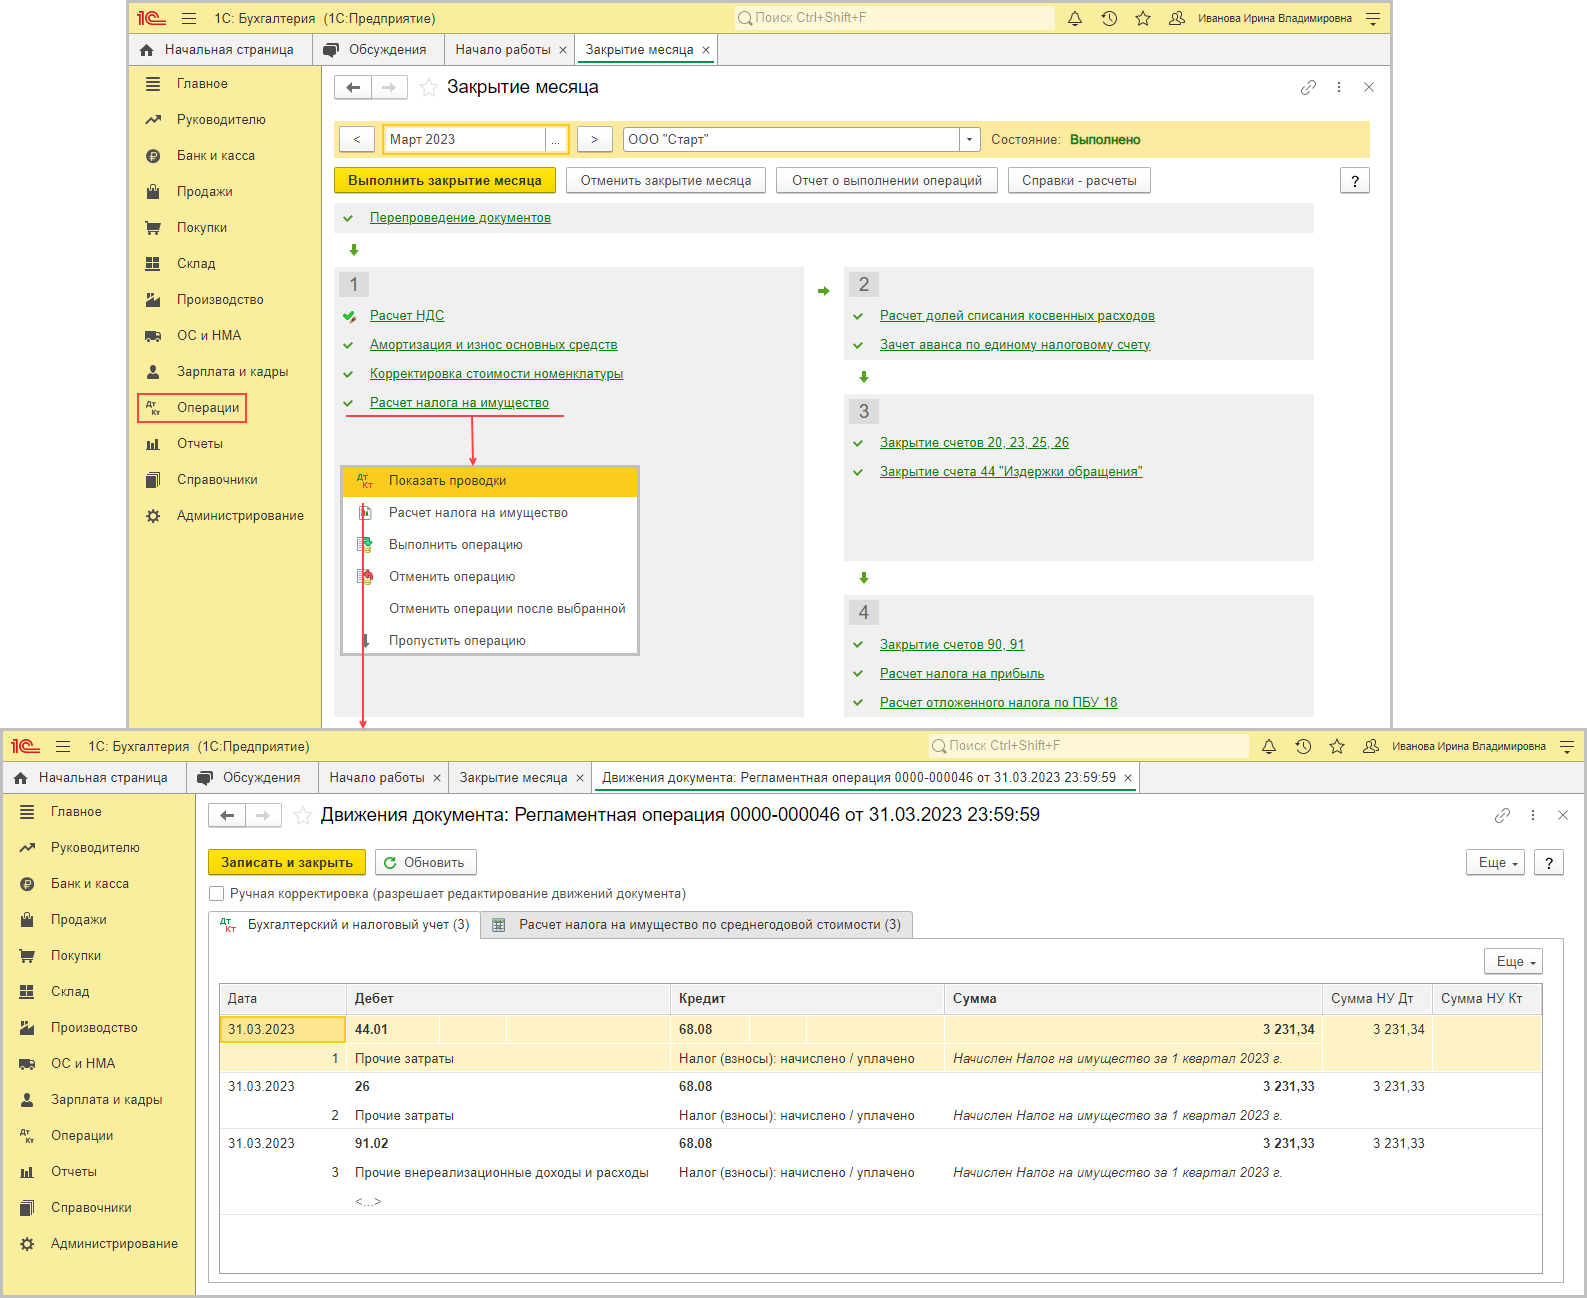
Task: Open notifications bell in top window
Action: point(1075,18)
